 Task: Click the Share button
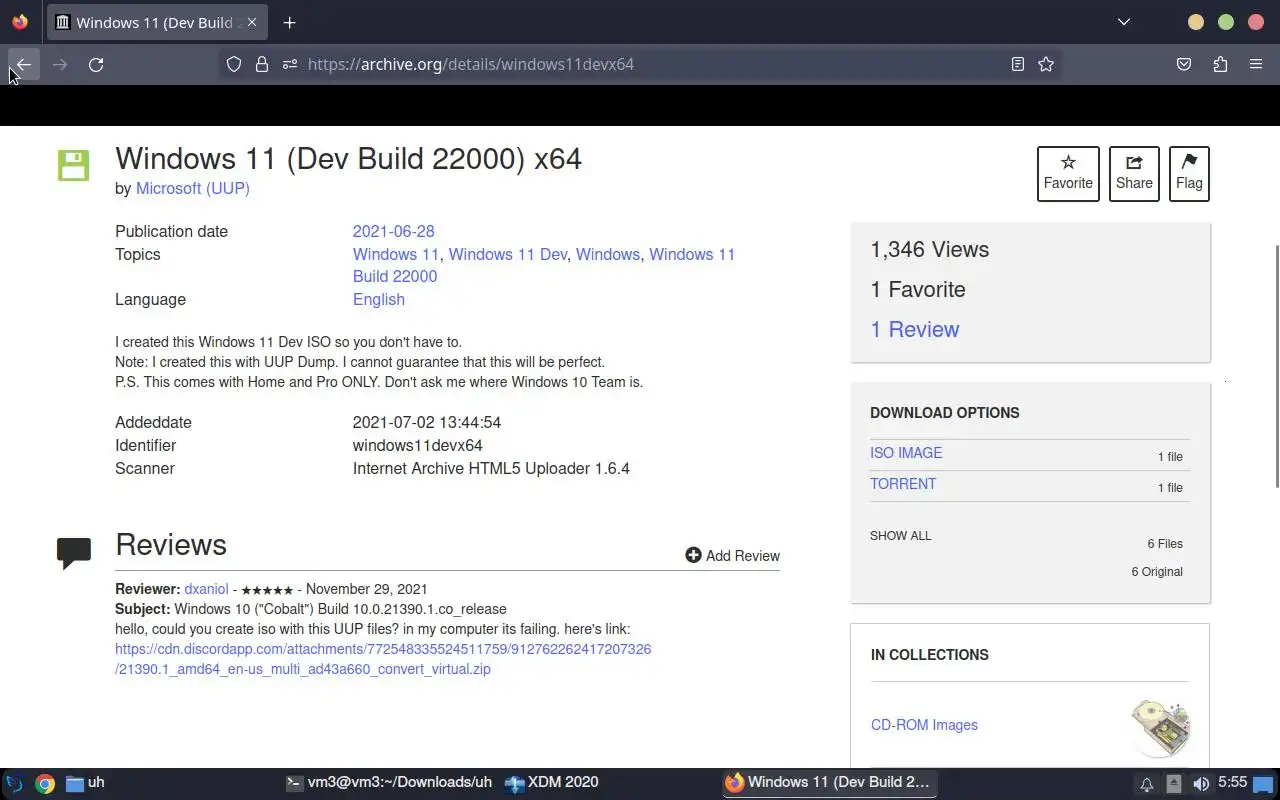click(1134, 173)
